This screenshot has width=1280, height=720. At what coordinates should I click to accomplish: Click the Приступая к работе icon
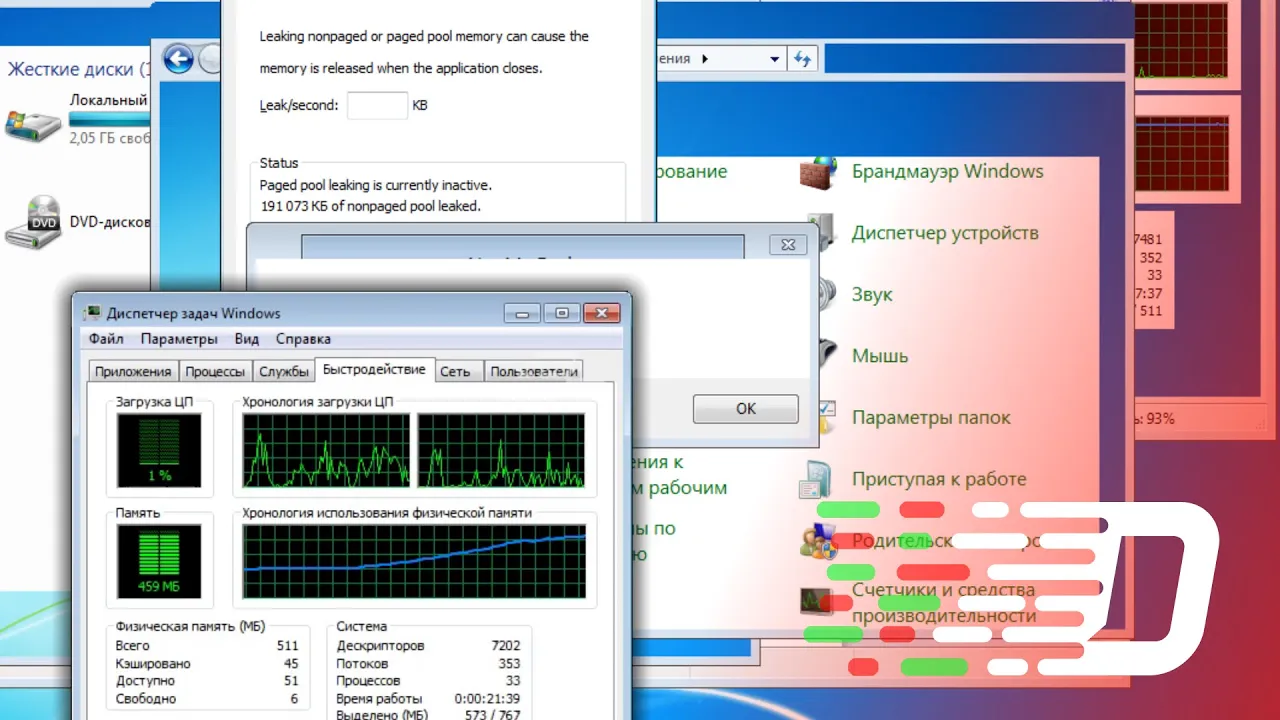[x=814, y=481]
